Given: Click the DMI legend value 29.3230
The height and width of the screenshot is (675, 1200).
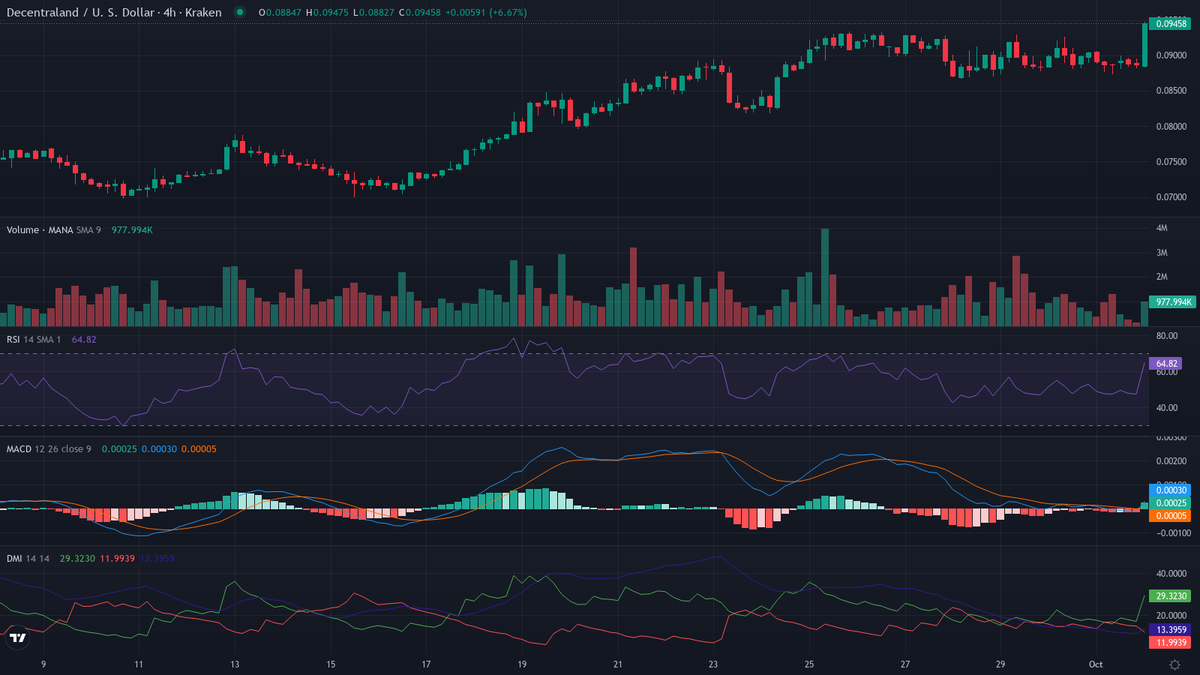Looking at the screenshot, I should [x=76, y=558].
